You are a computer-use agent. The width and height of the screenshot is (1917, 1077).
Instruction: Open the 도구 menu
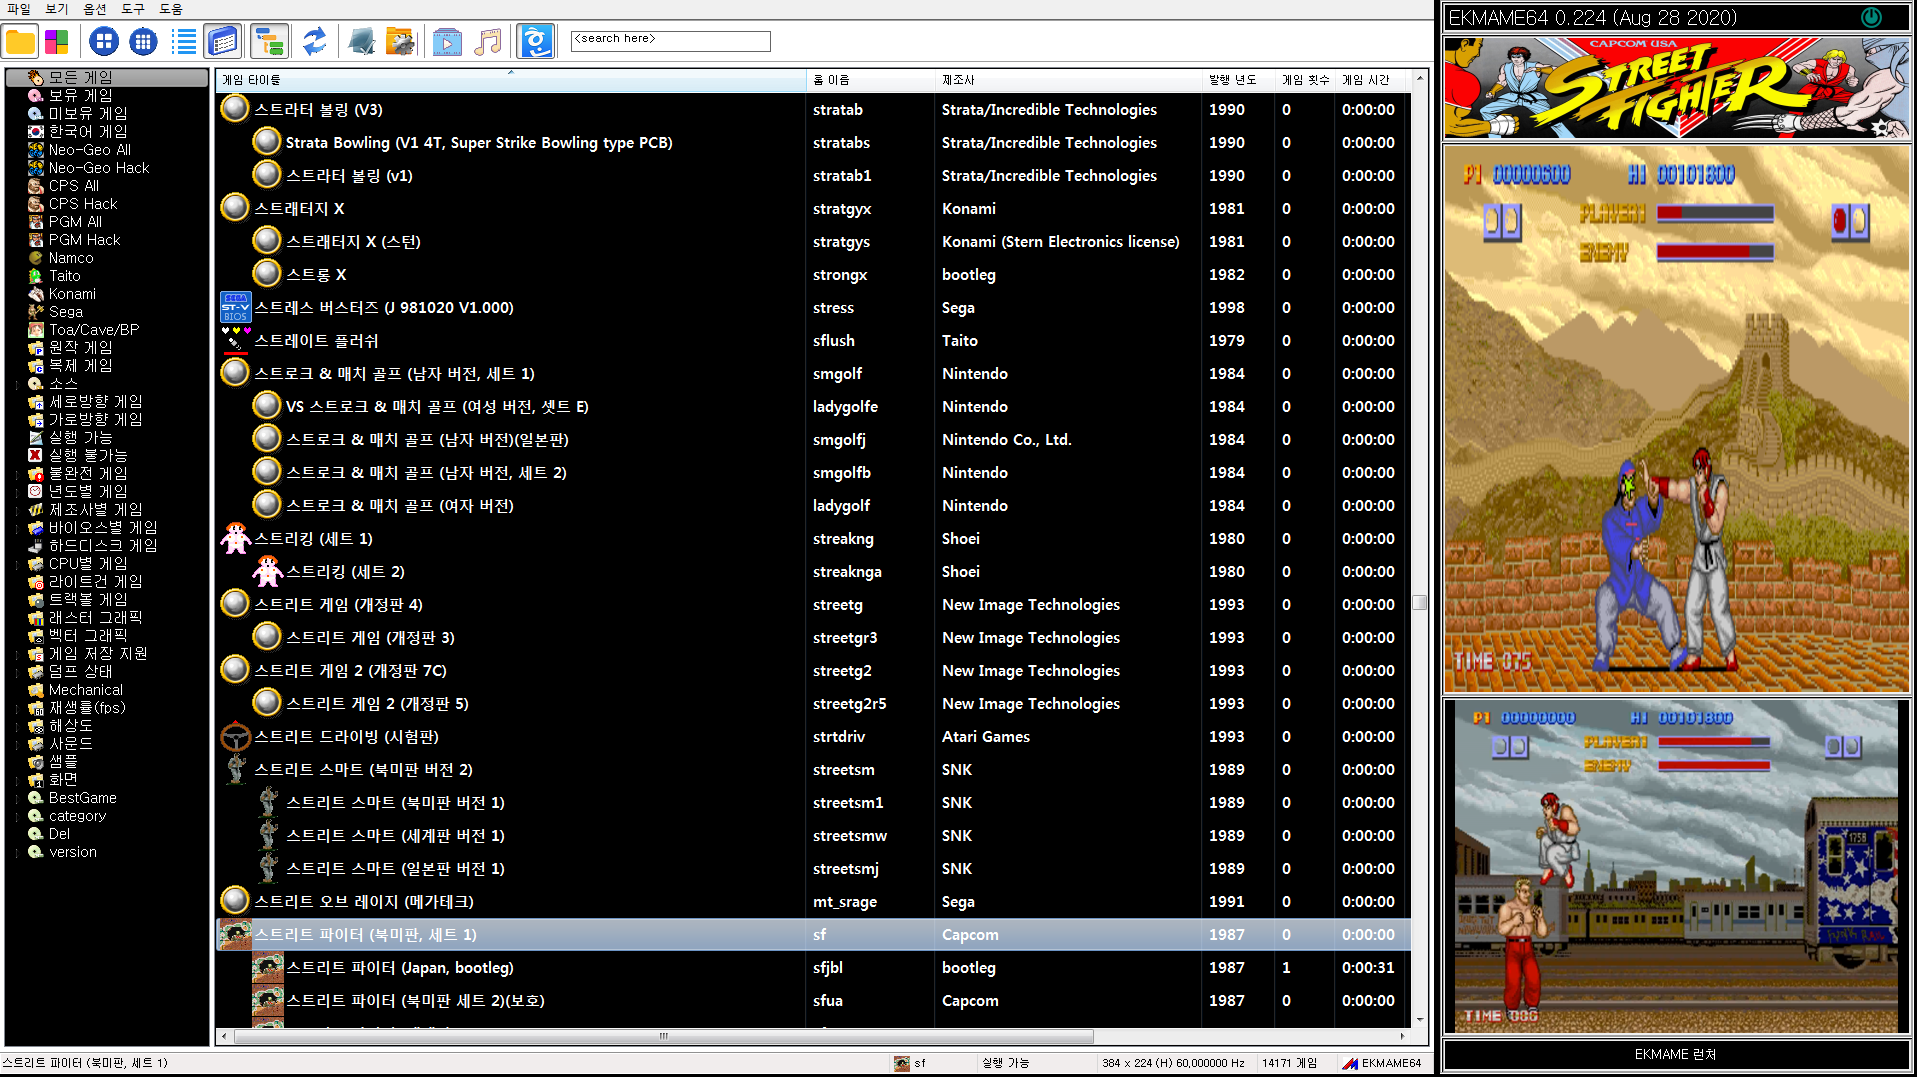[133, 9]
